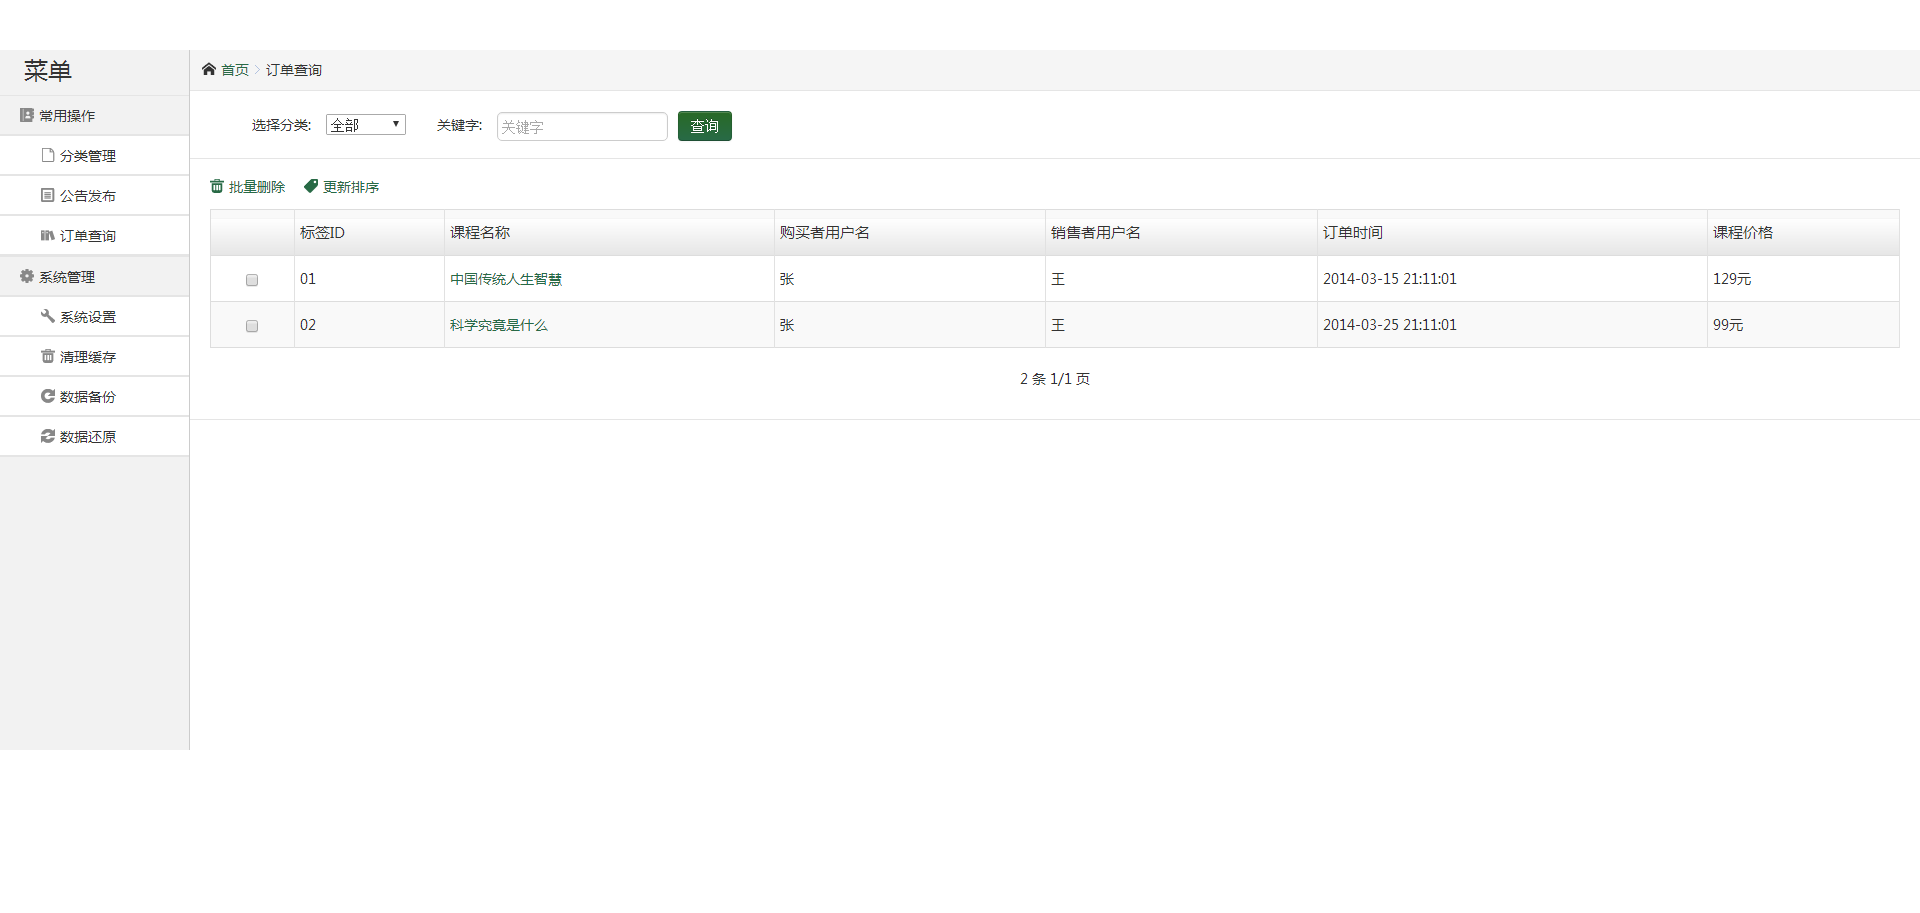The height and width of the screenshot is (913, 1920).
Task: Open 订单查询 in the sidebar
Action: click(95, 235)
